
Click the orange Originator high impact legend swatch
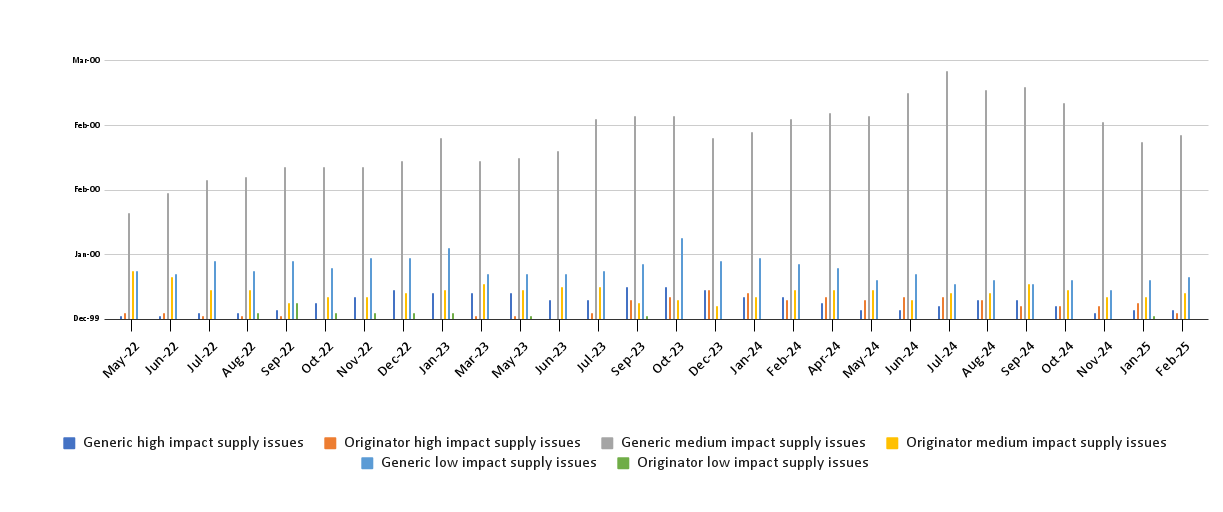tap(330, 443)
